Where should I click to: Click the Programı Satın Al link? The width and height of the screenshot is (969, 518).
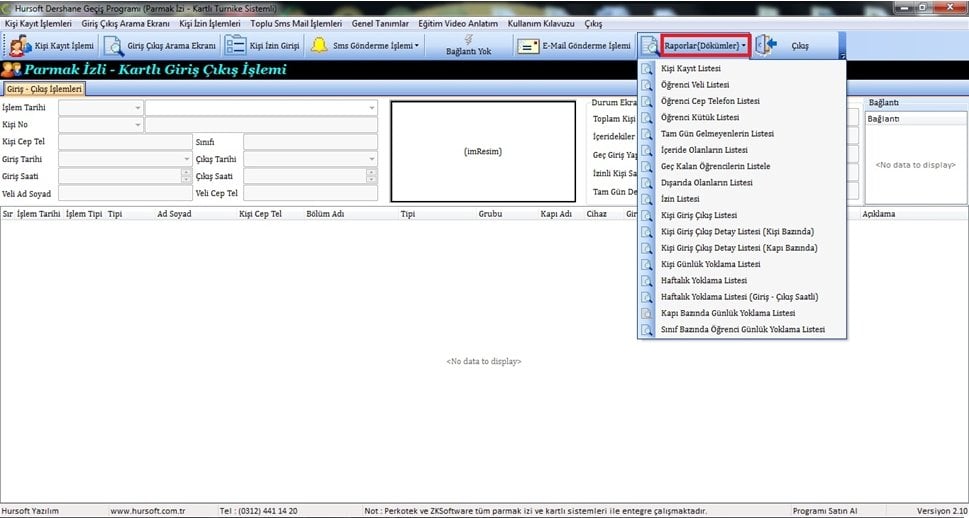[x=825, y=511]
